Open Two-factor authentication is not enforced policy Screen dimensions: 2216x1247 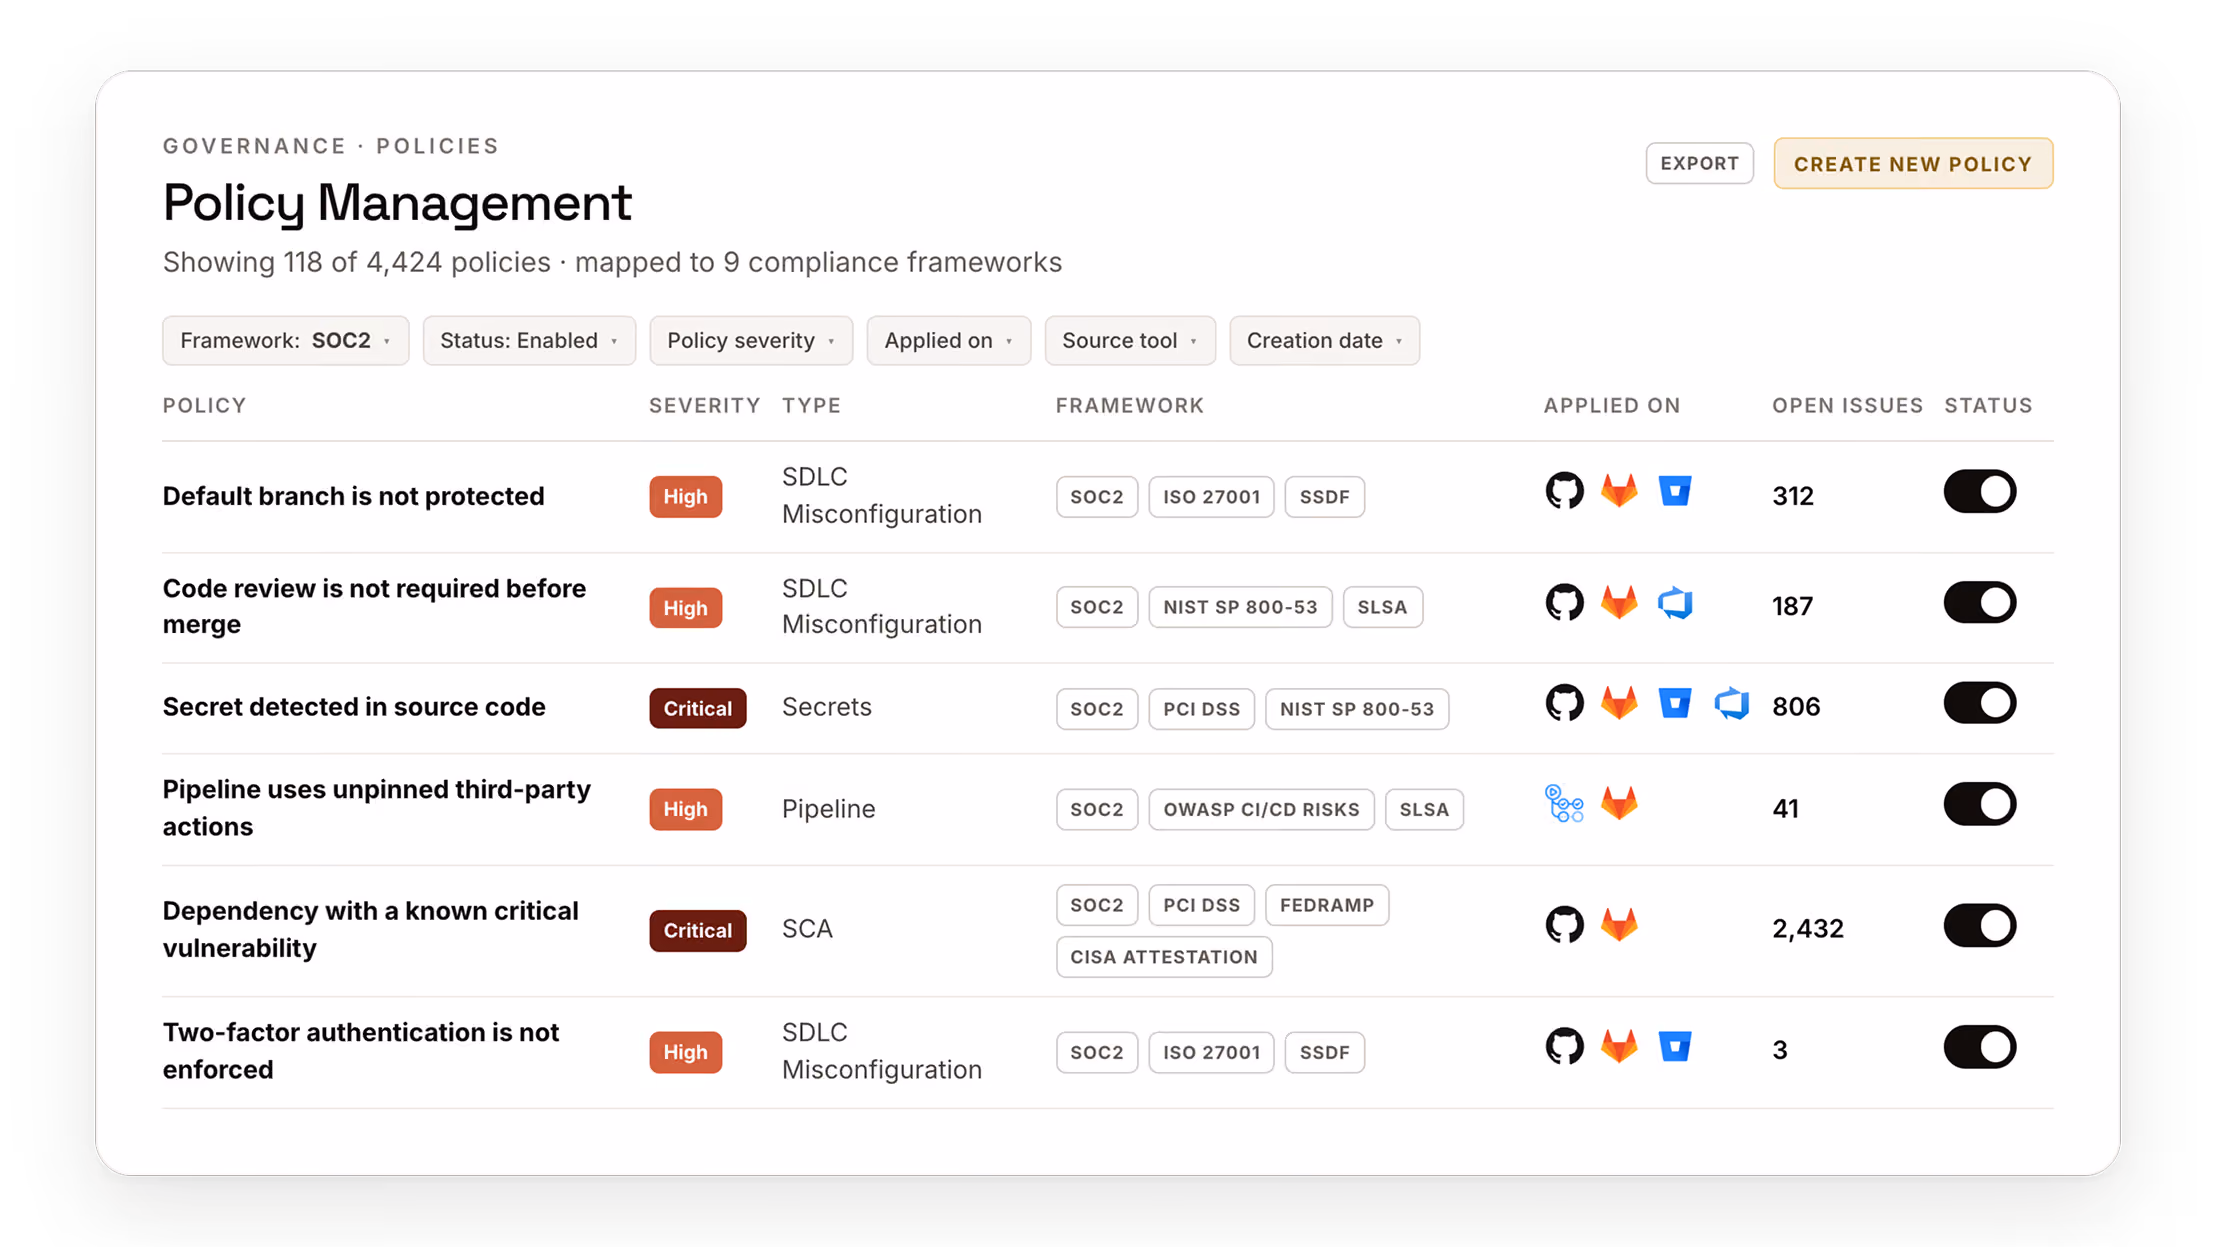coord(360,1051)
